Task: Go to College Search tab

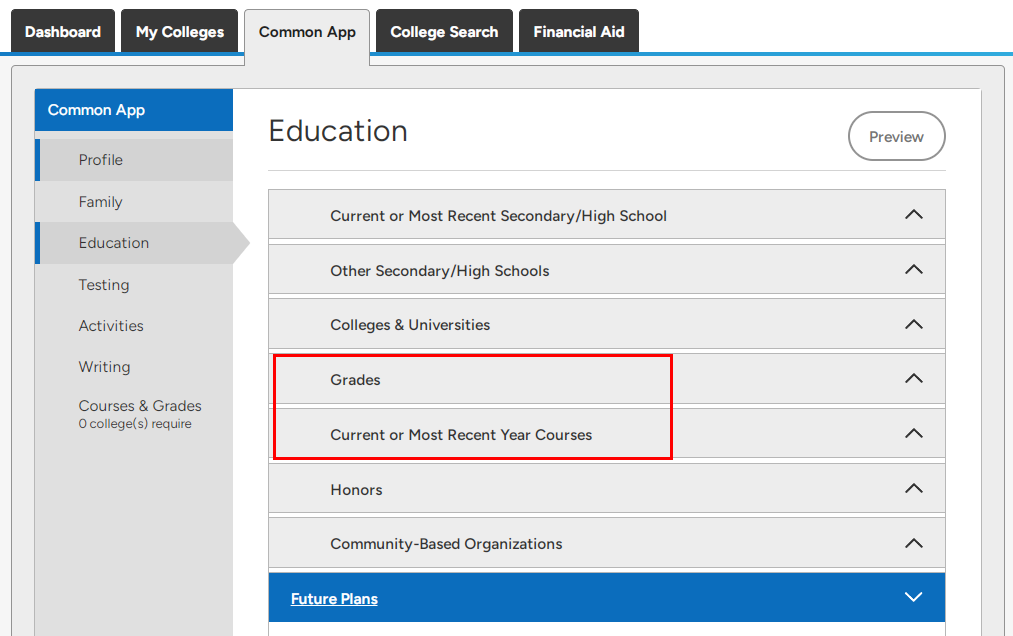Action: tap(444, 31)
